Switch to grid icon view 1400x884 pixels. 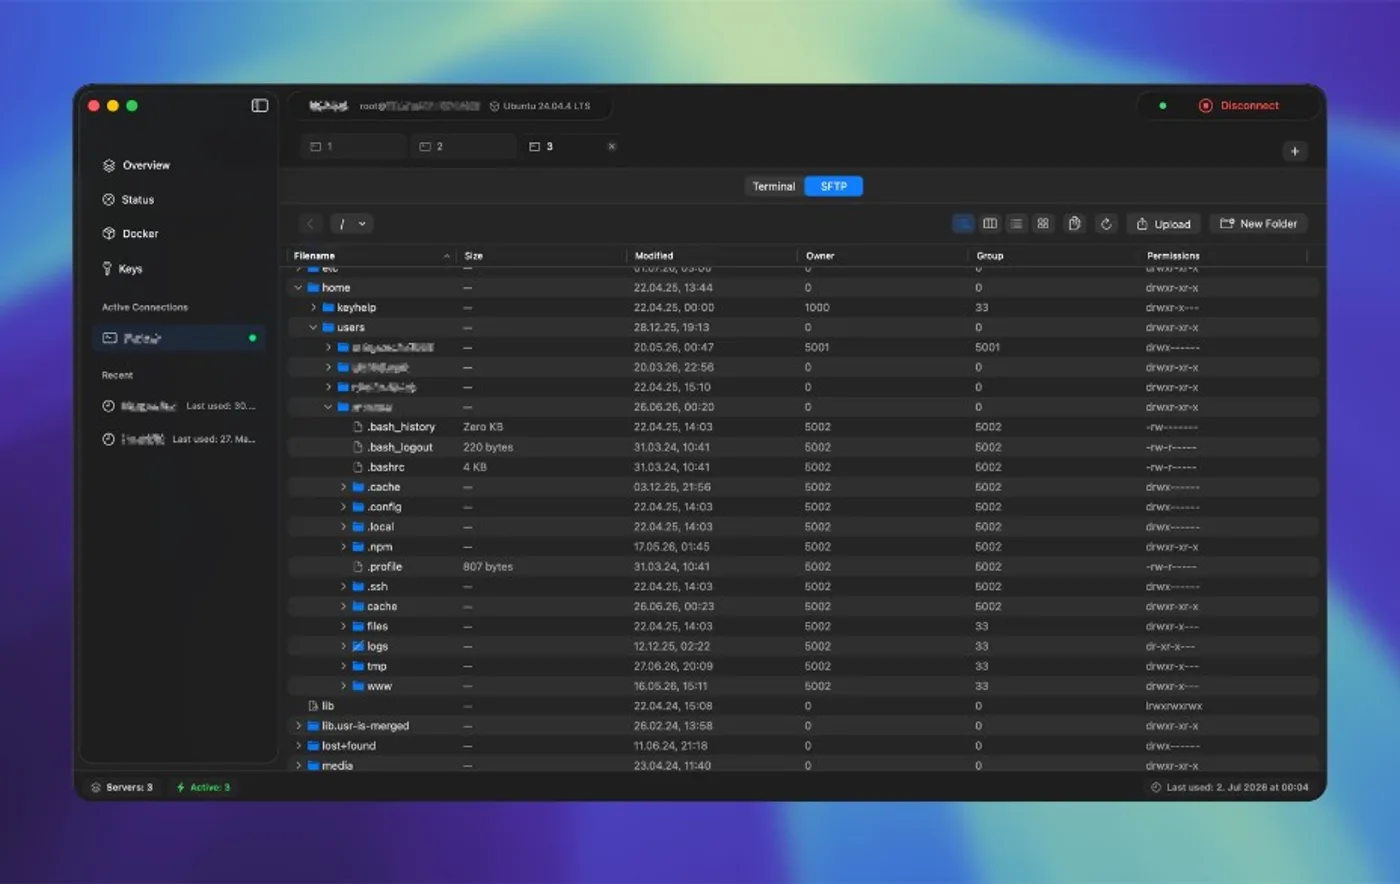click(1043, 224)
